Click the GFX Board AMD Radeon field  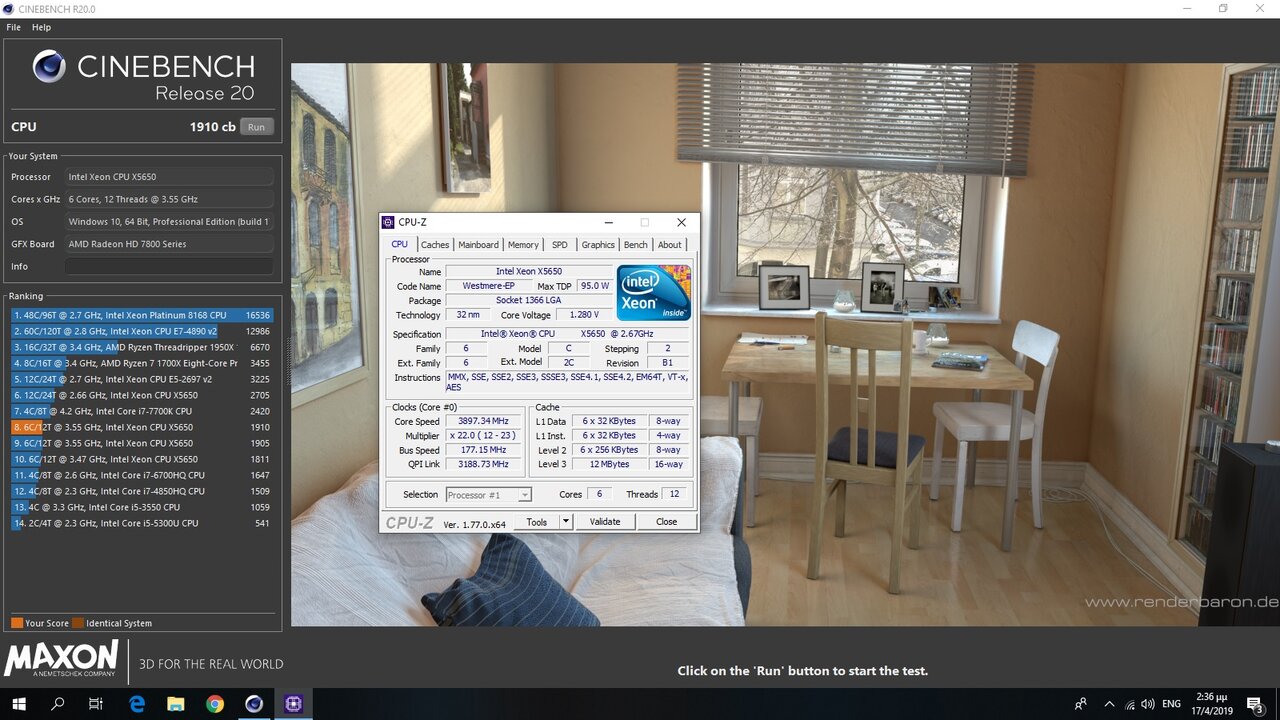169,244
